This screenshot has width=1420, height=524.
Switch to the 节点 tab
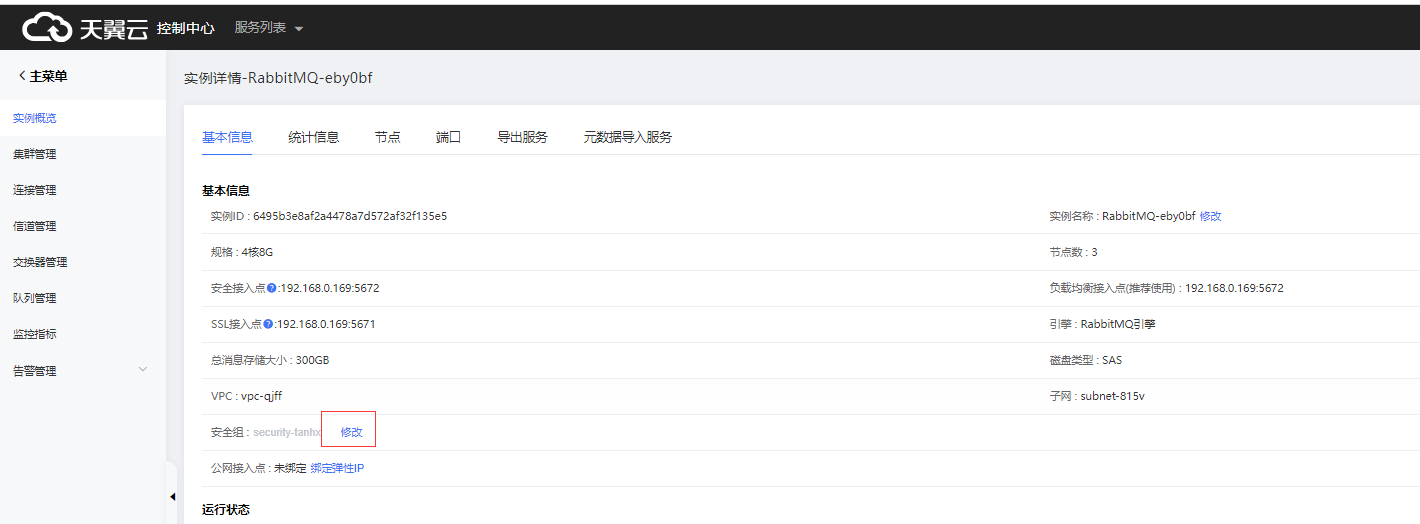(x=387, y=137)
